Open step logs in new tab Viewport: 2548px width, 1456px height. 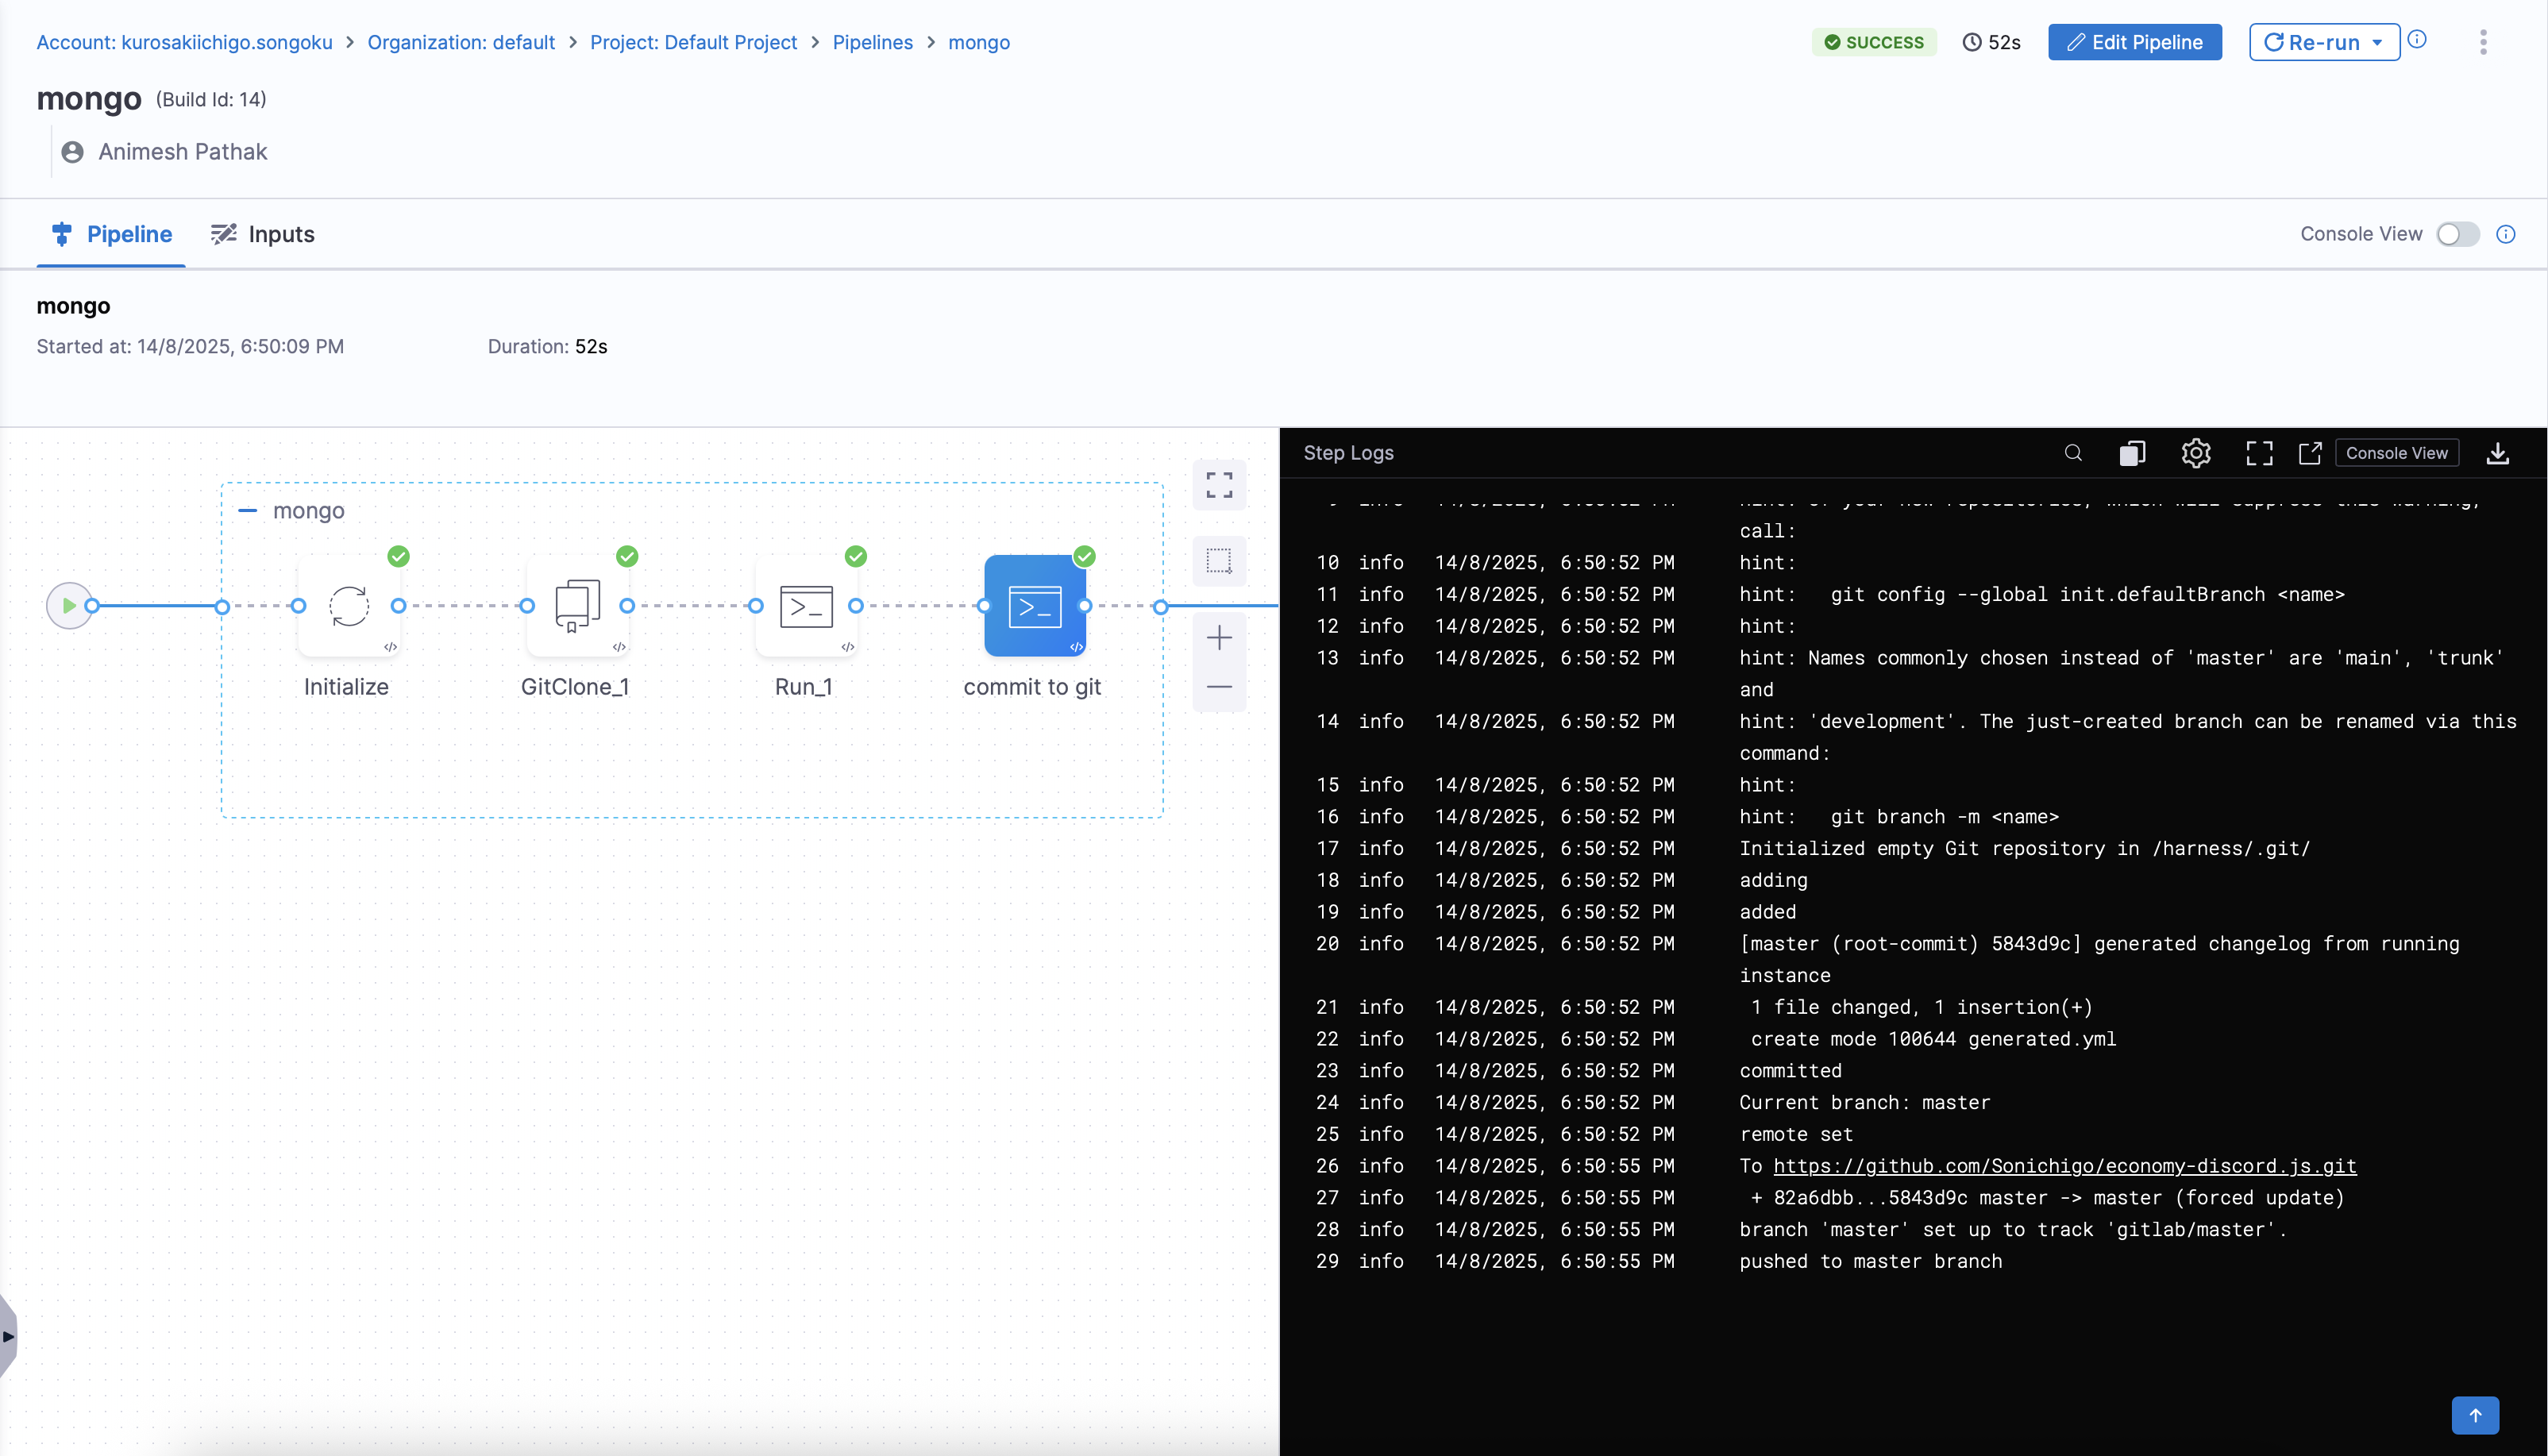pos(2310,453)
